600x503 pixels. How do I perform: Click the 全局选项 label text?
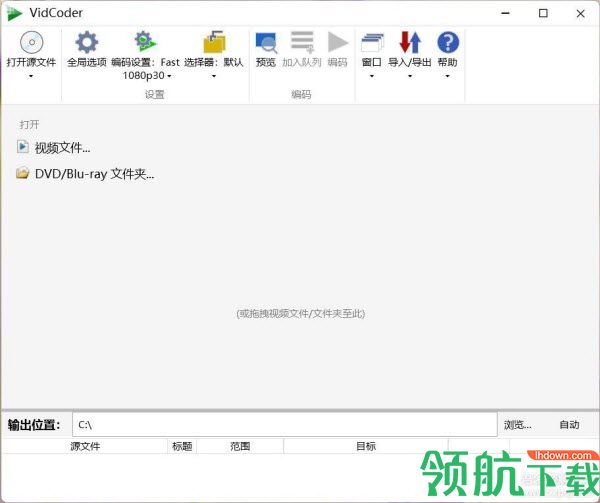click(86, 62)
